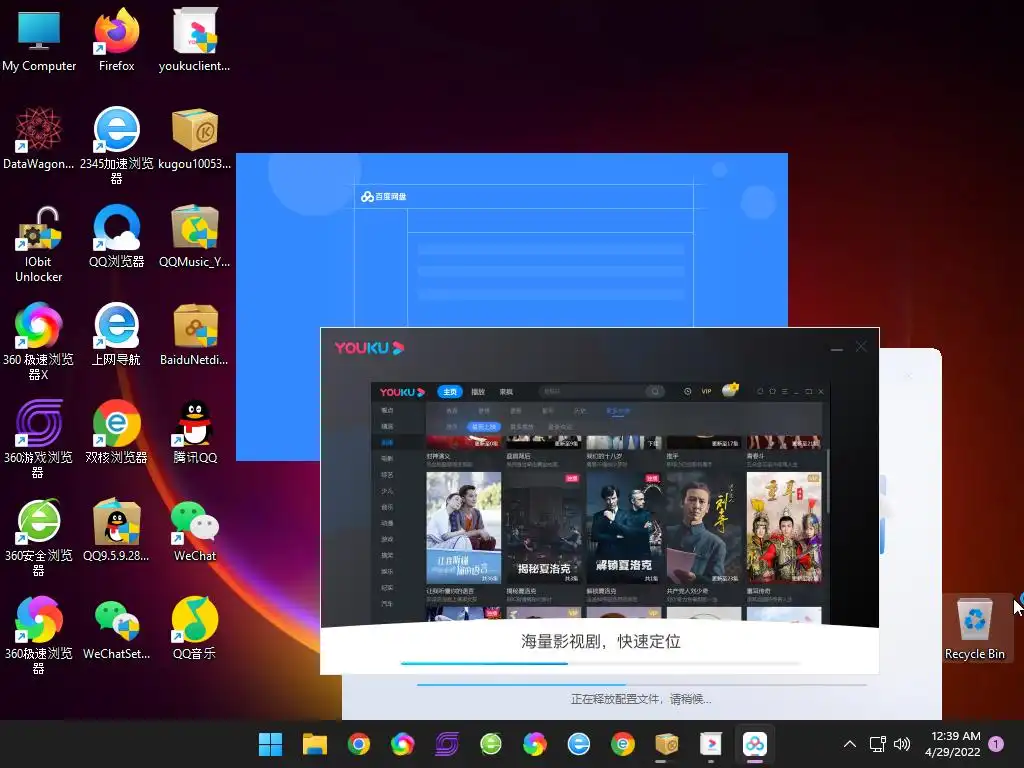The height and width of the screenshot is (768, 1024).
Task: Select the youkuclient installer desktop icon
Action: [194, 40]
